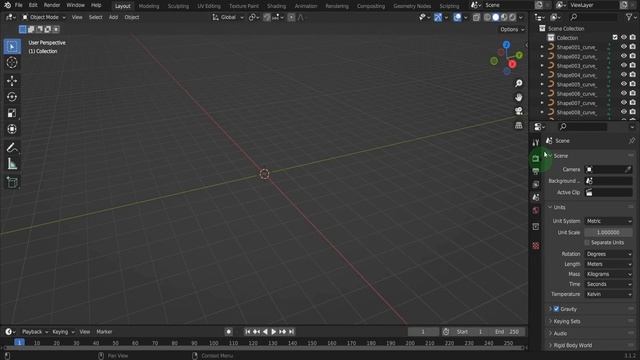Play the animation
This screenshot has height=360, width=640.
[x=274, y=332]
